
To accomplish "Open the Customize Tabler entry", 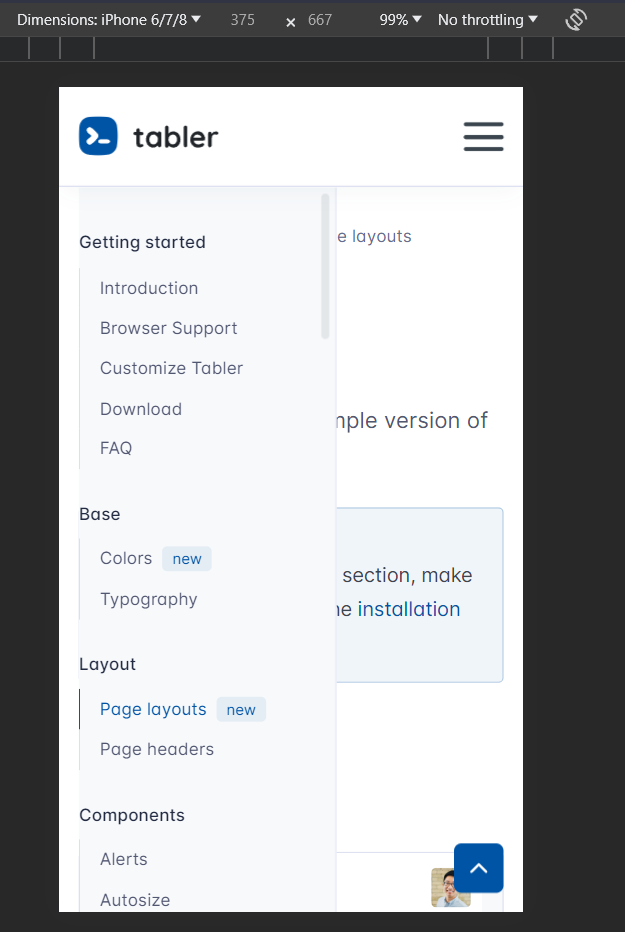I will [171, 368].
